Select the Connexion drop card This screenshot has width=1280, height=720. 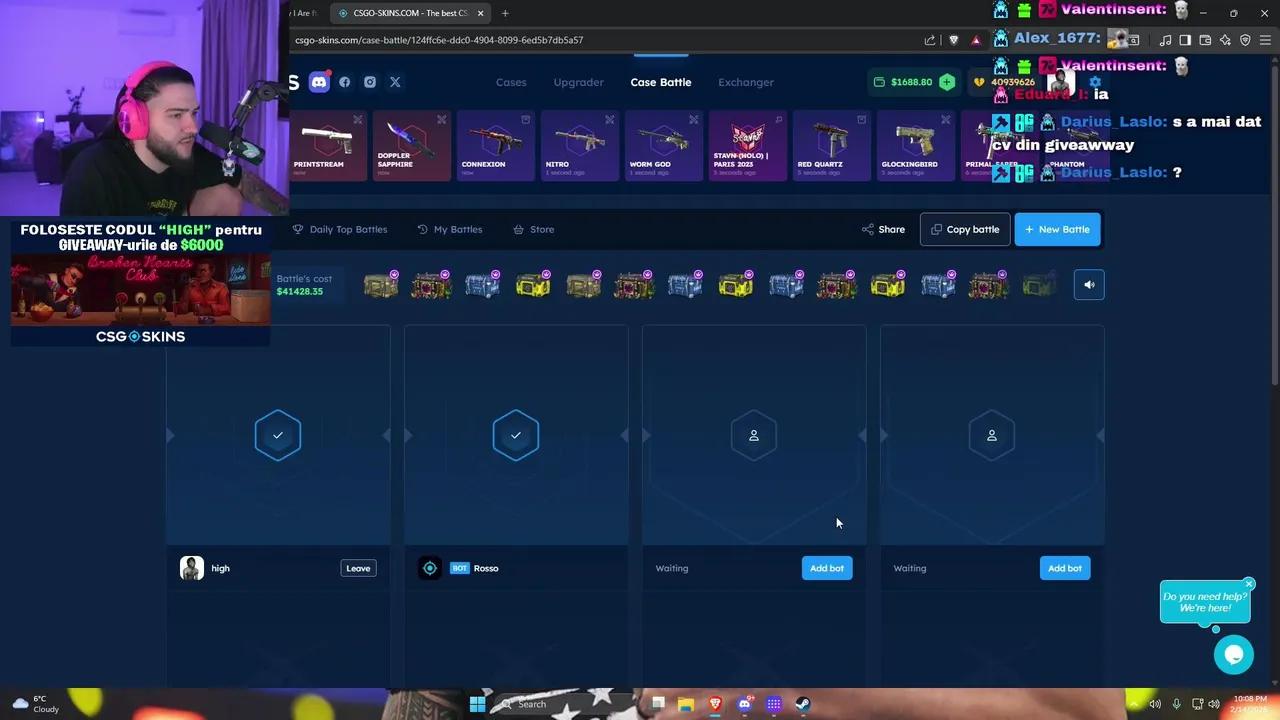coord(495,146)
